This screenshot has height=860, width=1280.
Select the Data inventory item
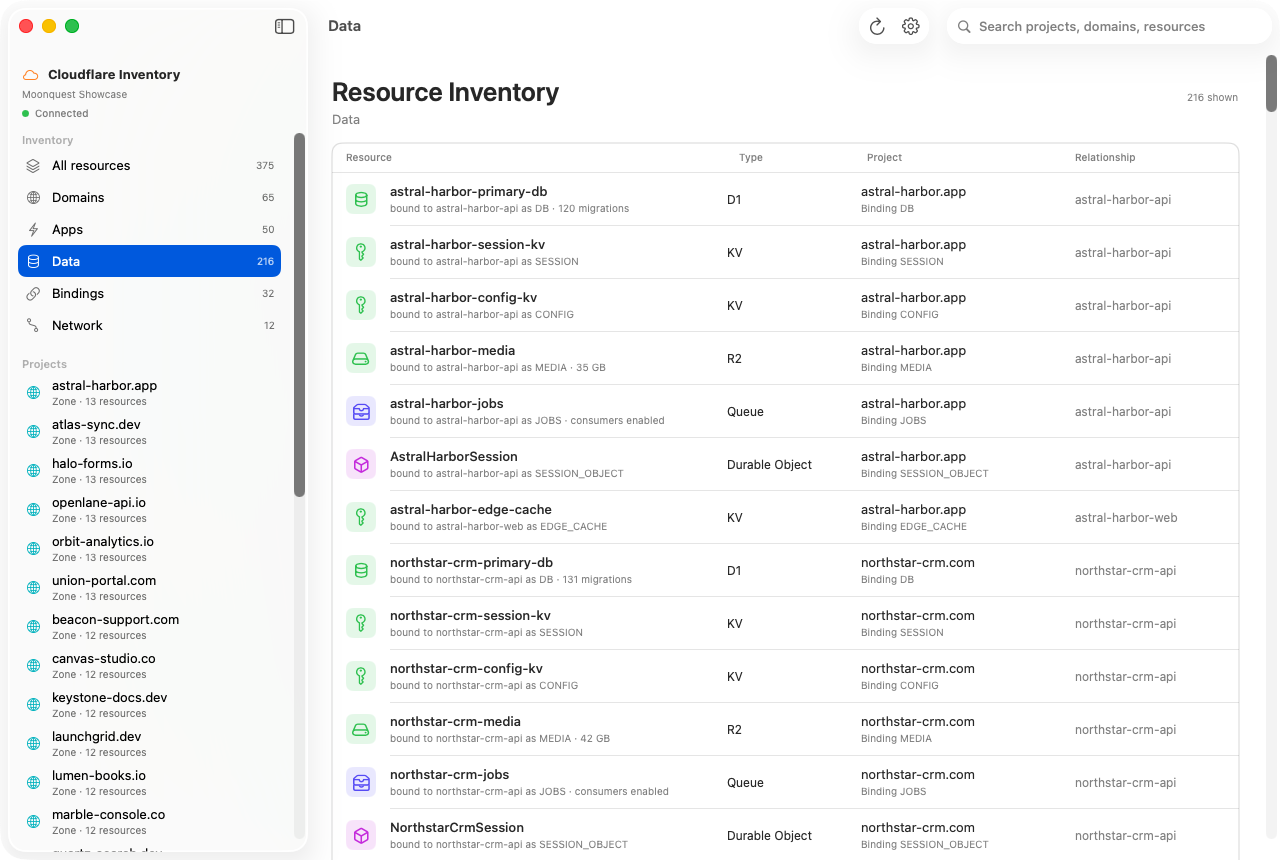pos(150,262)
